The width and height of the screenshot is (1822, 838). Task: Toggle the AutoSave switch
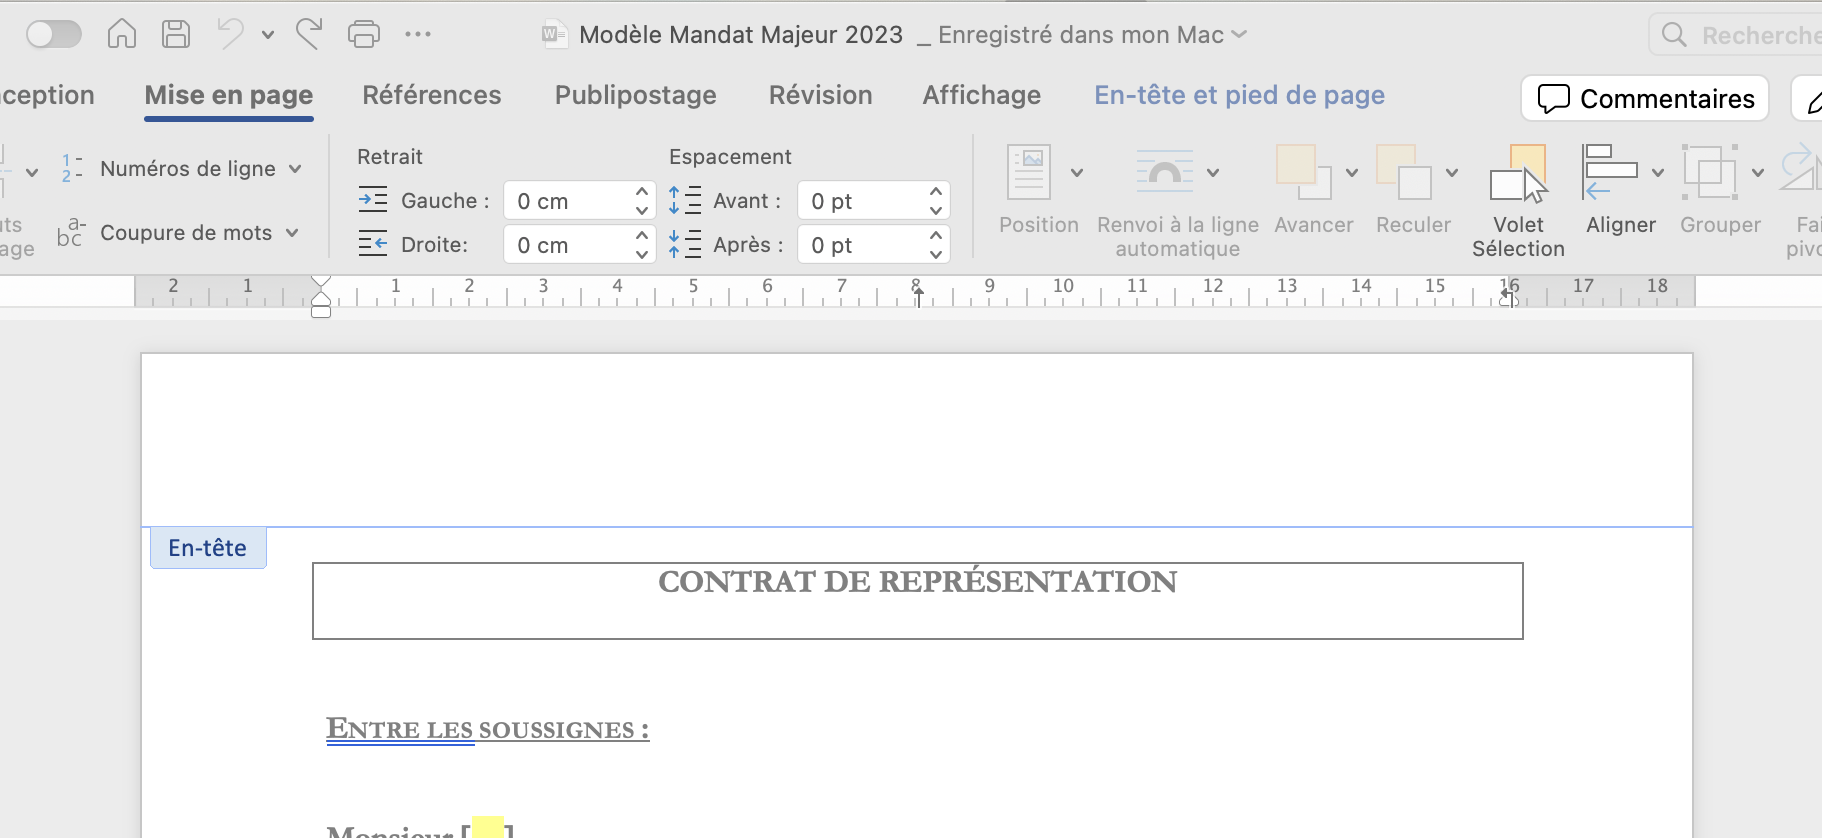point(54,35)
